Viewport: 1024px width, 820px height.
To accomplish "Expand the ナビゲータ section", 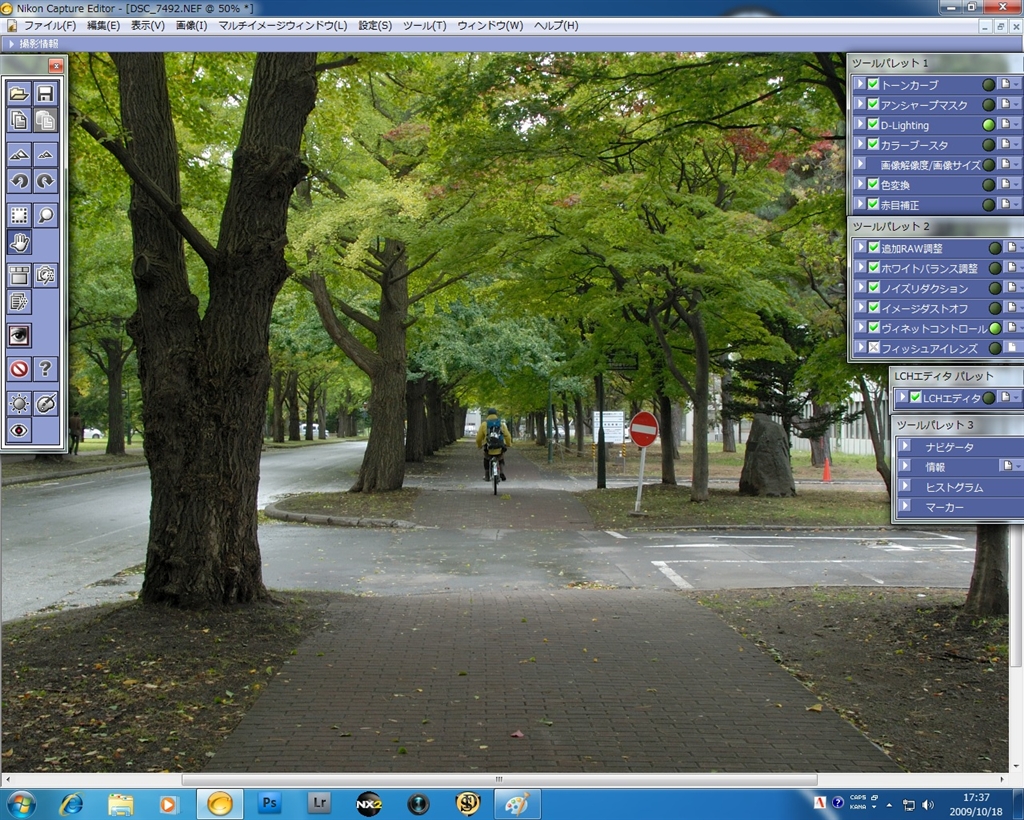I will [904, 447].
